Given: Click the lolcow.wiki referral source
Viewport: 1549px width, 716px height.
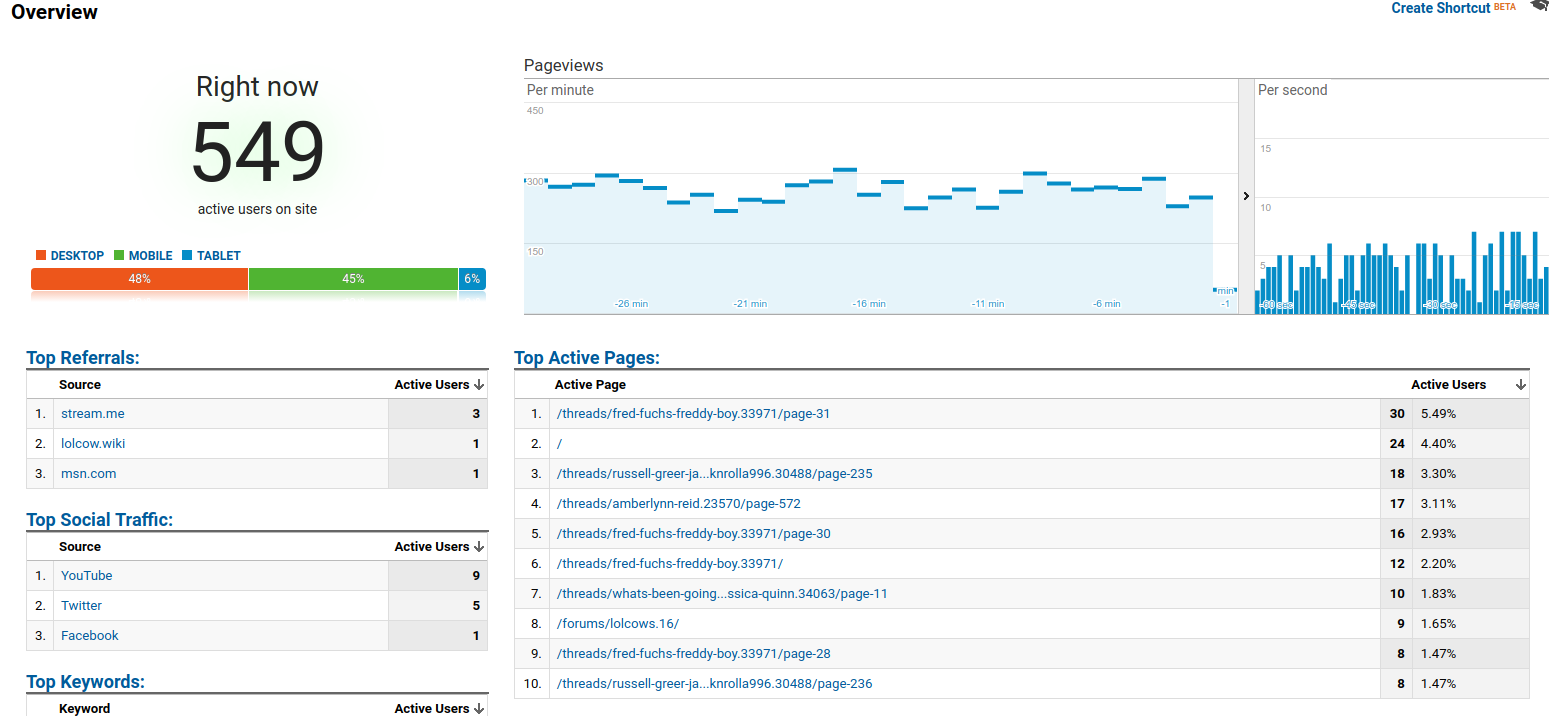Looking at the screenshot, I should [93, 444].
